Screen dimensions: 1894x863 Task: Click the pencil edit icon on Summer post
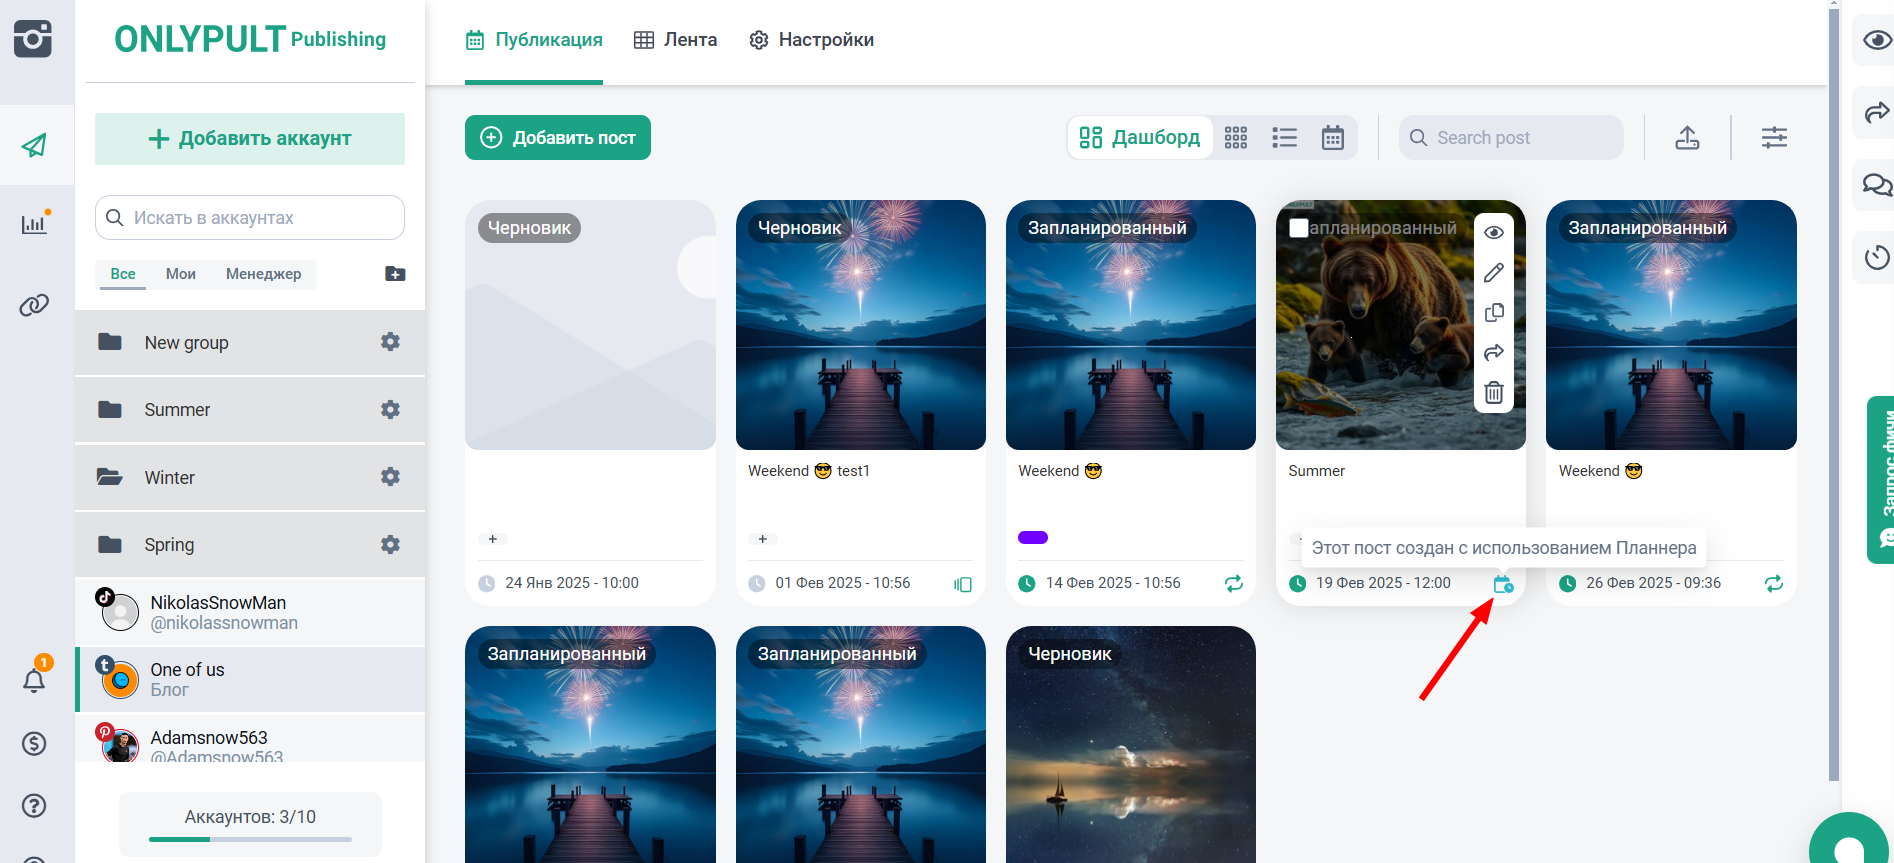click(x=1493, y=273)
